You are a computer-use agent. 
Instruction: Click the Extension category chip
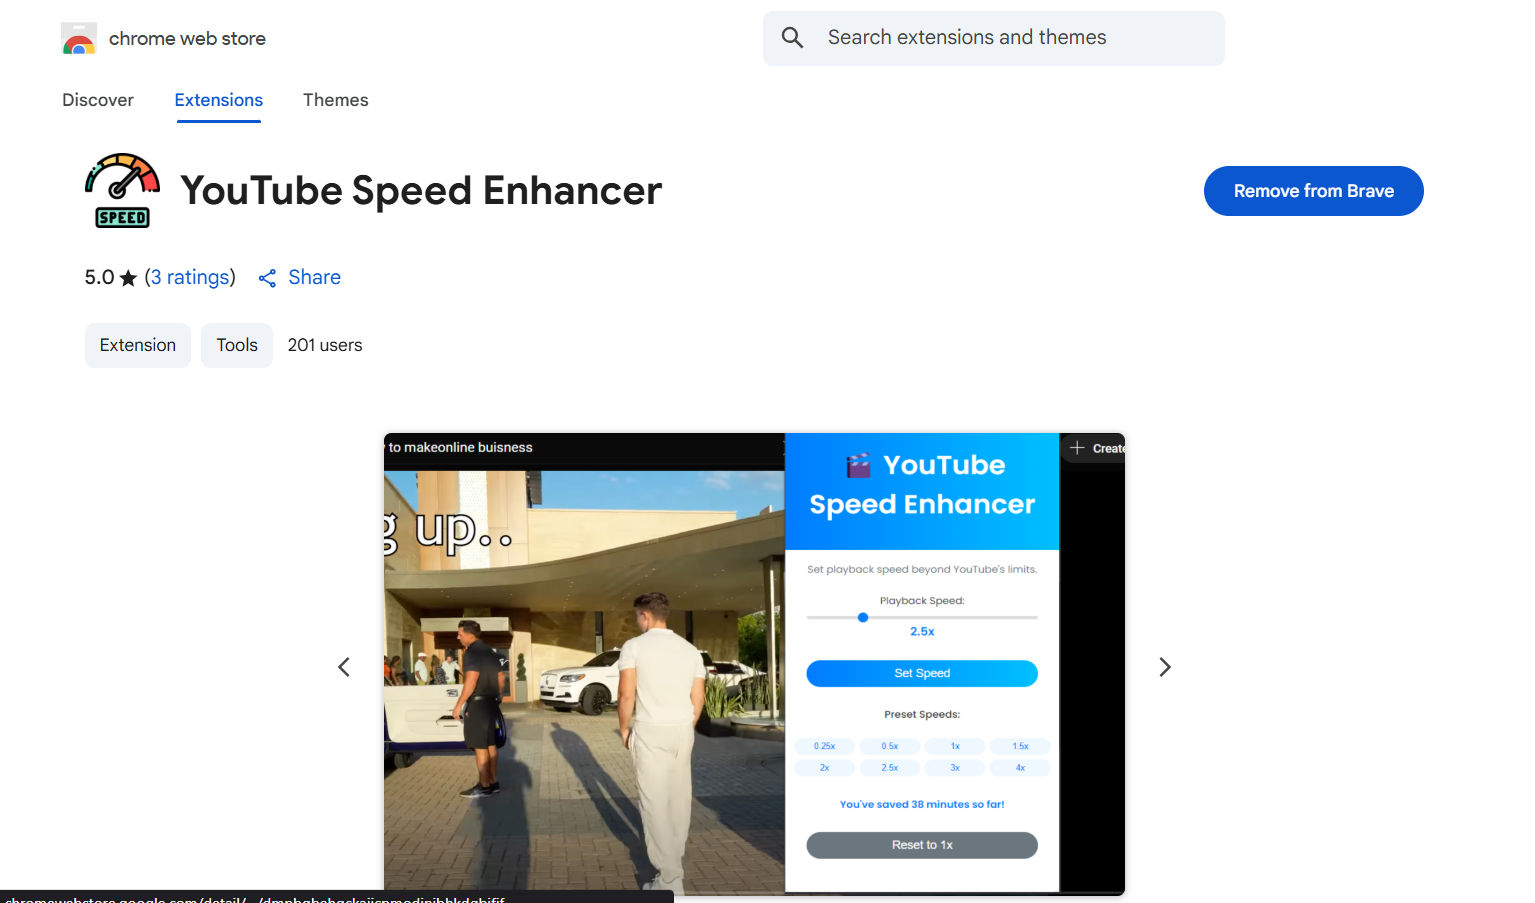[138, 345]
